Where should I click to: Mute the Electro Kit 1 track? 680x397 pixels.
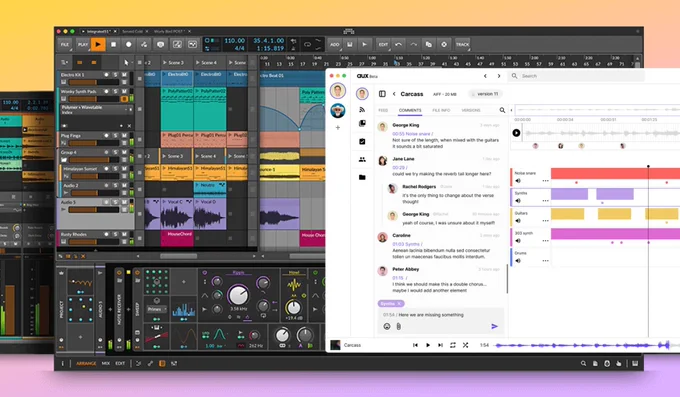tap(124, 75)
